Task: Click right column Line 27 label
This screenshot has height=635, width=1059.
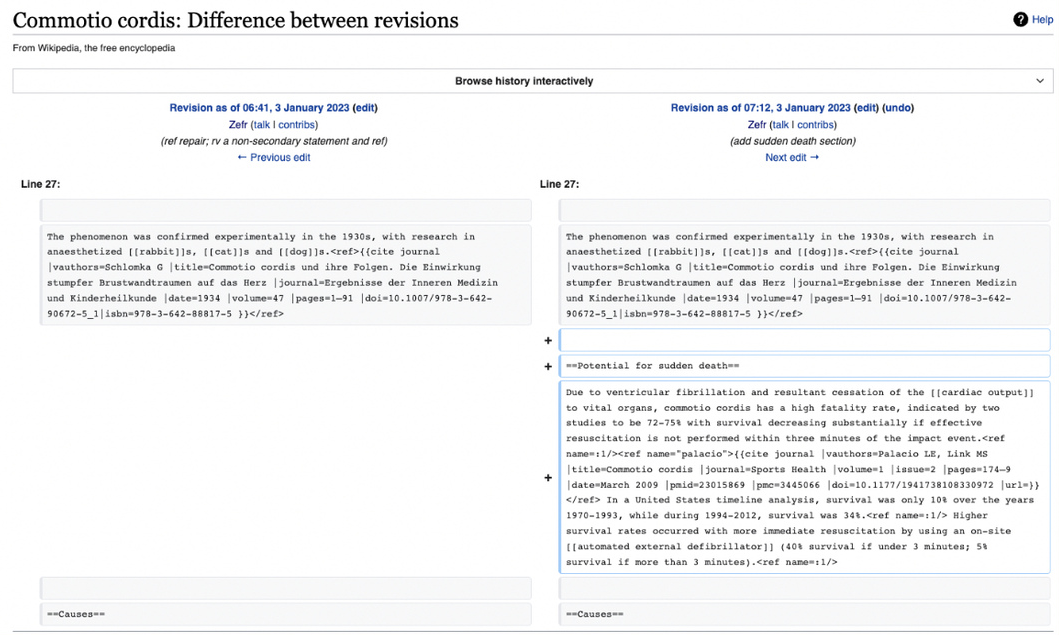Action: point(559,184)
